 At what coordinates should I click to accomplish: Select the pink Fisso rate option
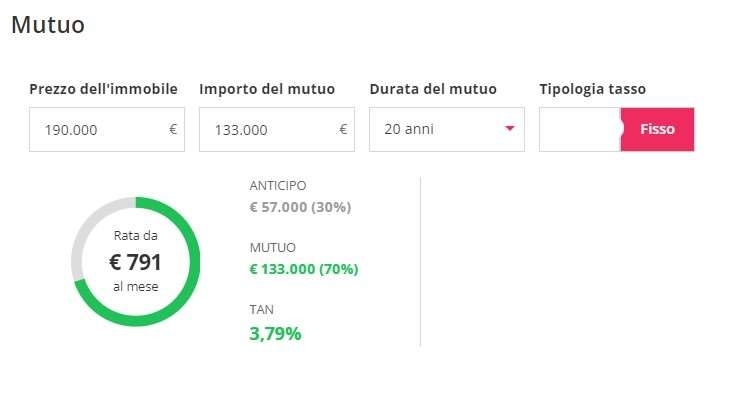(657, 129)
